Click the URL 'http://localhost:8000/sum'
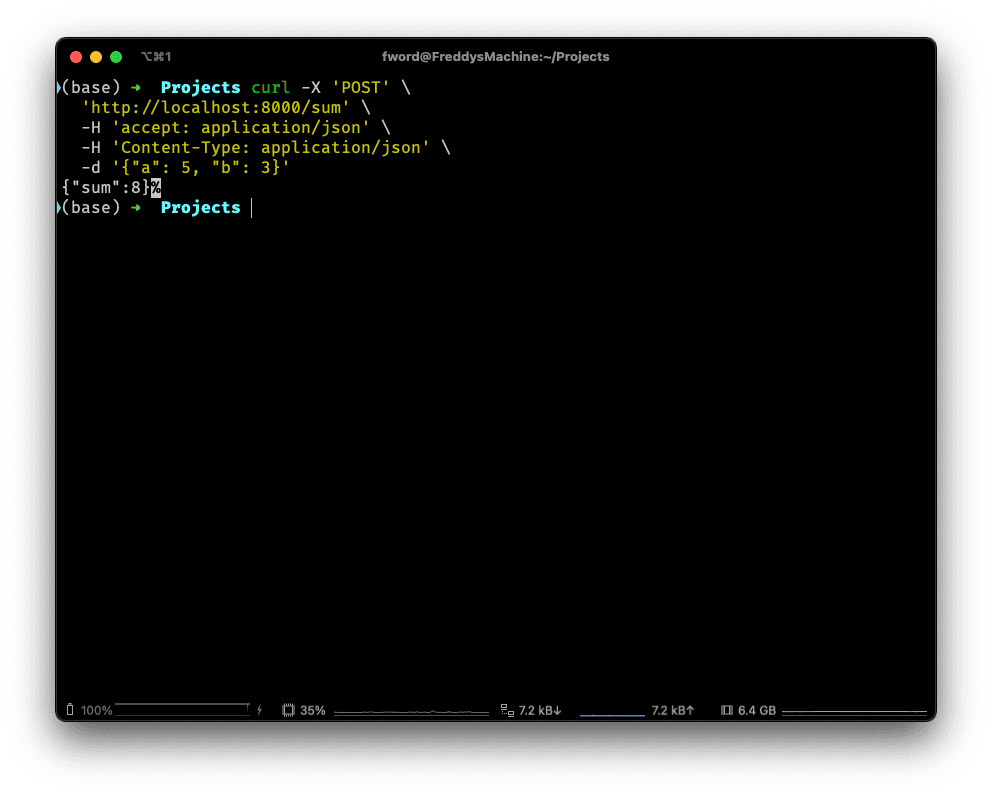 coord(216,108)
